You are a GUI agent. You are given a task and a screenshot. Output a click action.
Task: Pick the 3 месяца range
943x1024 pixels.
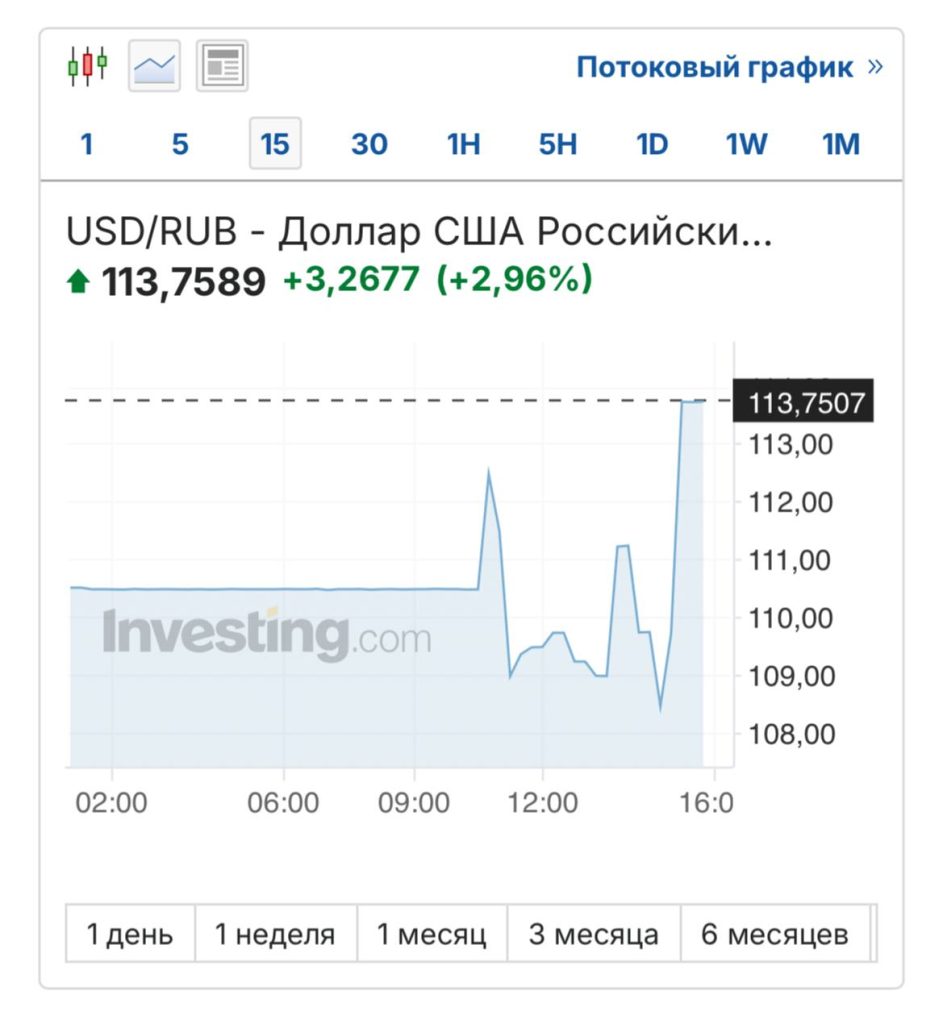pos(594,935)
